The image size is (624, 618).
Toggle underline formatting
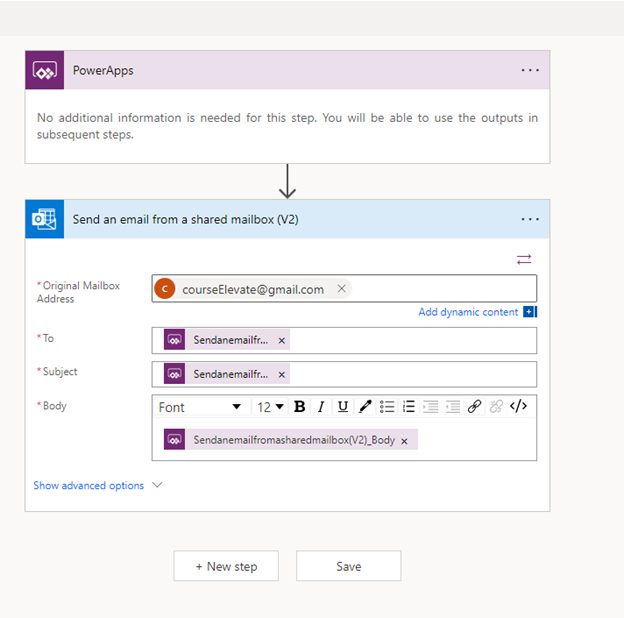(343, 407)
